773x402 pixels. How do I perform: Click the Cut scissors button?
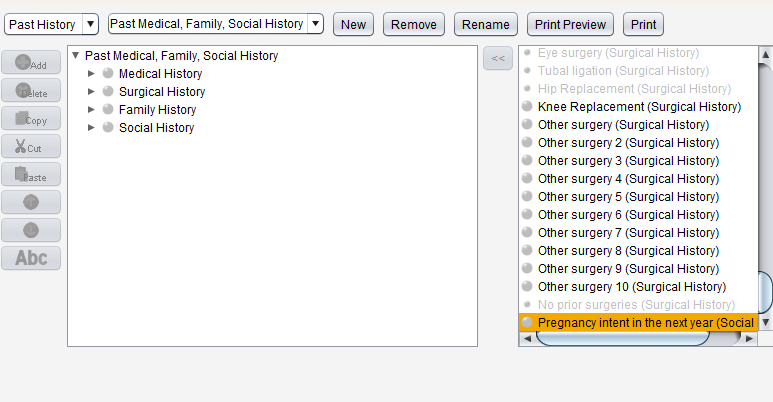click(x=31, y=147)
